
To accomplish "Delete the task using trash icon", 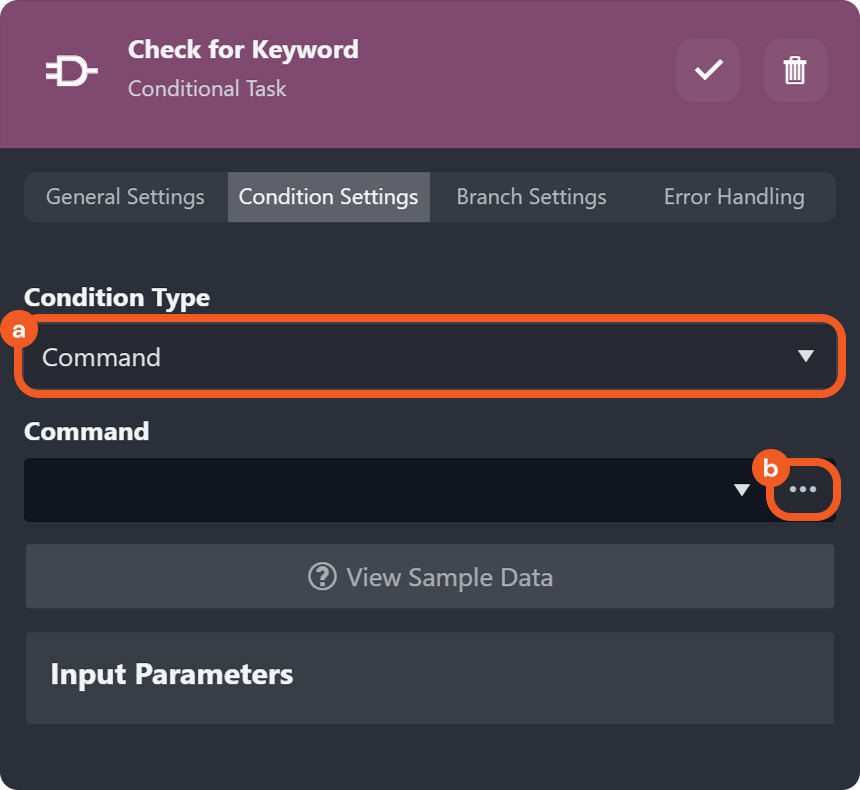I will tap(795, 70).
